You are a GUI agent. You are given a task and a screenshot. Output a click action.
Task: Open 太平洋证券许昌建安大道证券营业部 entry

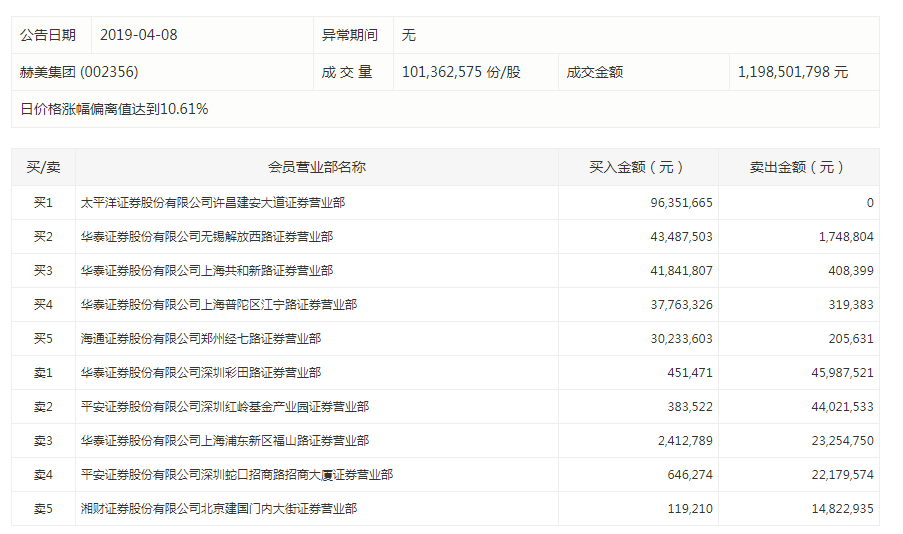[x=212, y=202]
